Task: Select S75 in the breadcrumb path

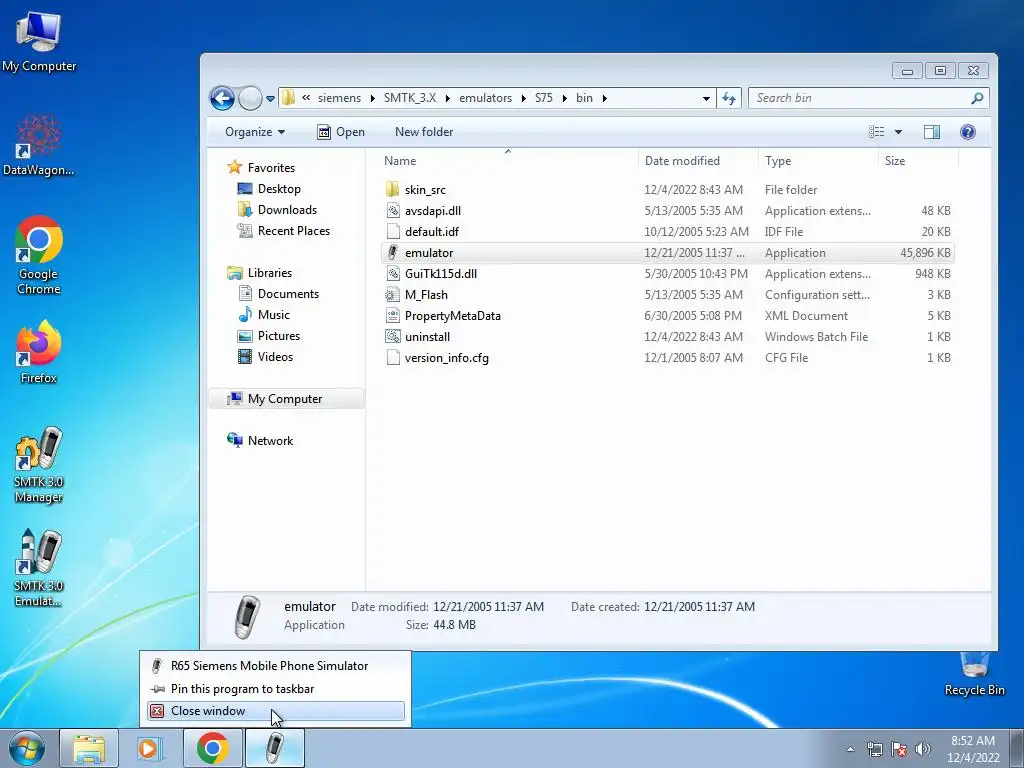Action: (543, 98)
